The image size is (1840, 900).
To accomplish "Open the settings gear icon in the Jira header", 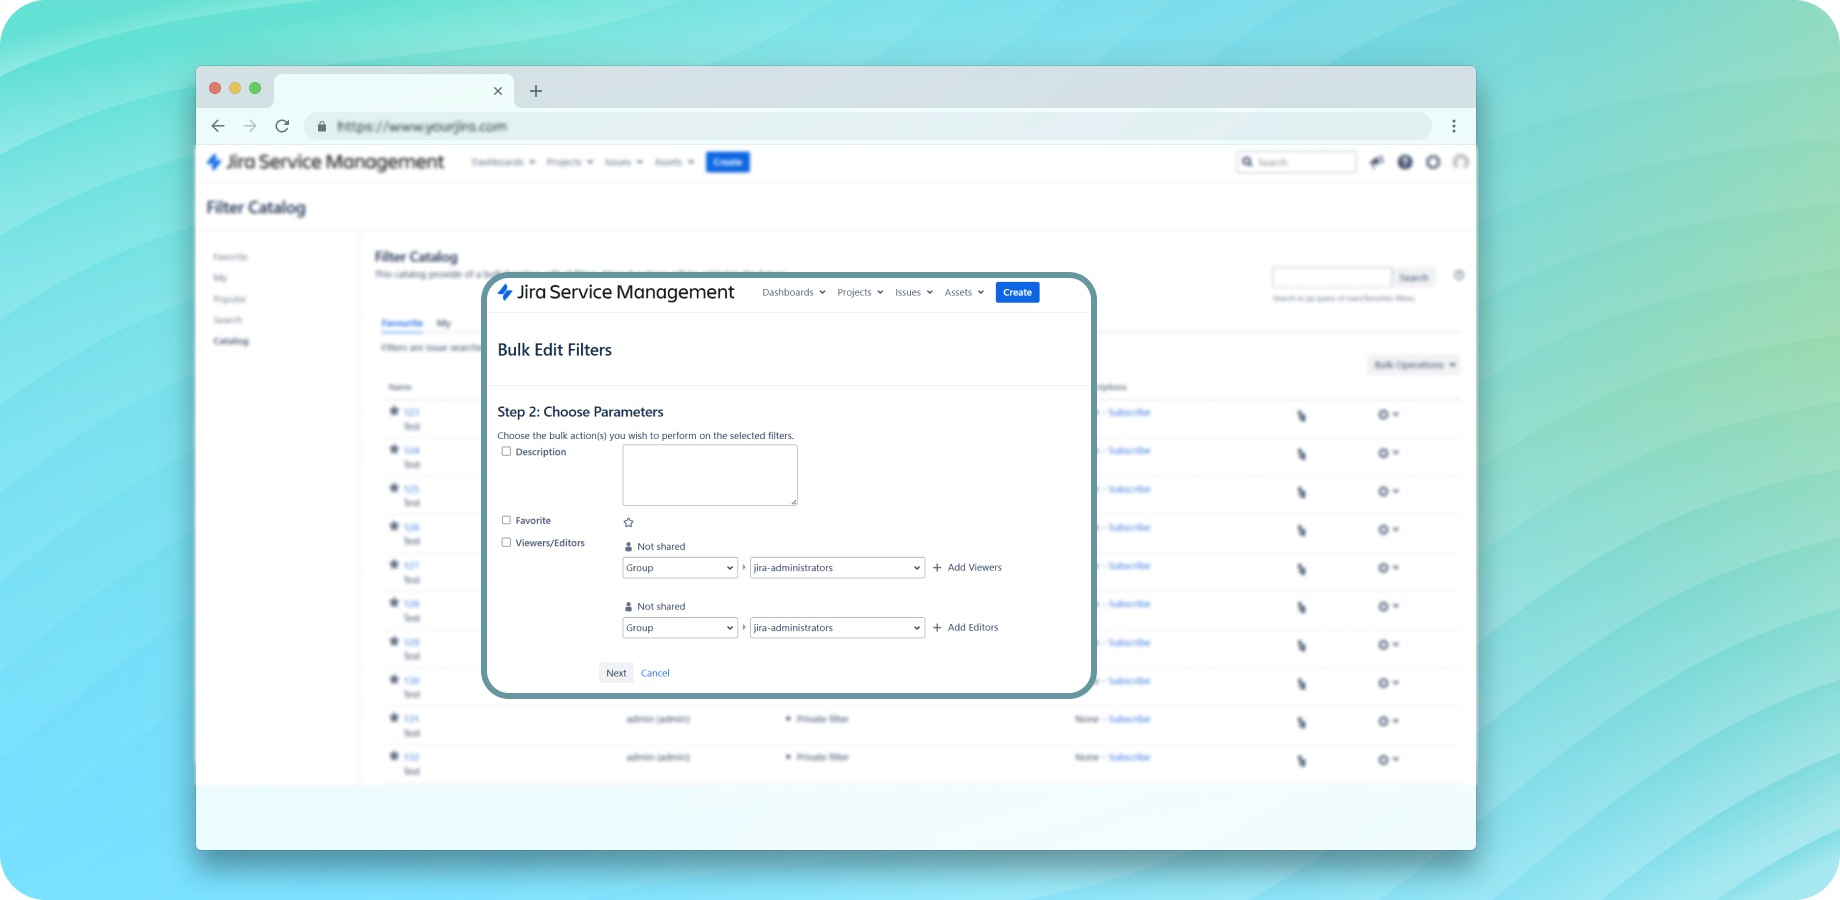I will 1433,162.
